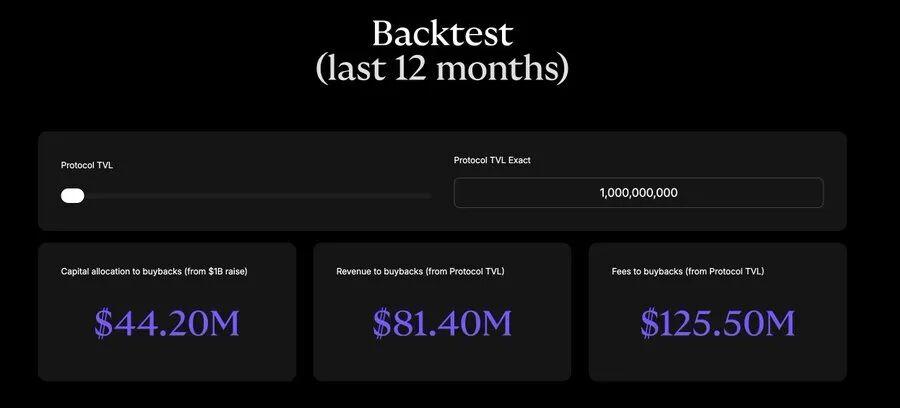The width and height of the screenshot is (900, 408).
Task: Click the far right end of Protocol TVL slider track
Action: coord(428,196)
